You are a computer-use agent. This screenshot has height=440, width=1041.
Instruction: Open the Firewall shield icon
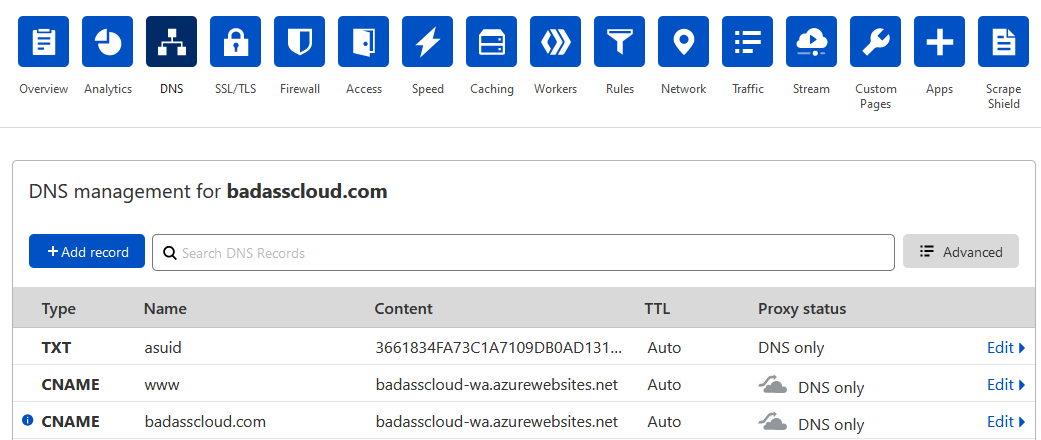299,42
